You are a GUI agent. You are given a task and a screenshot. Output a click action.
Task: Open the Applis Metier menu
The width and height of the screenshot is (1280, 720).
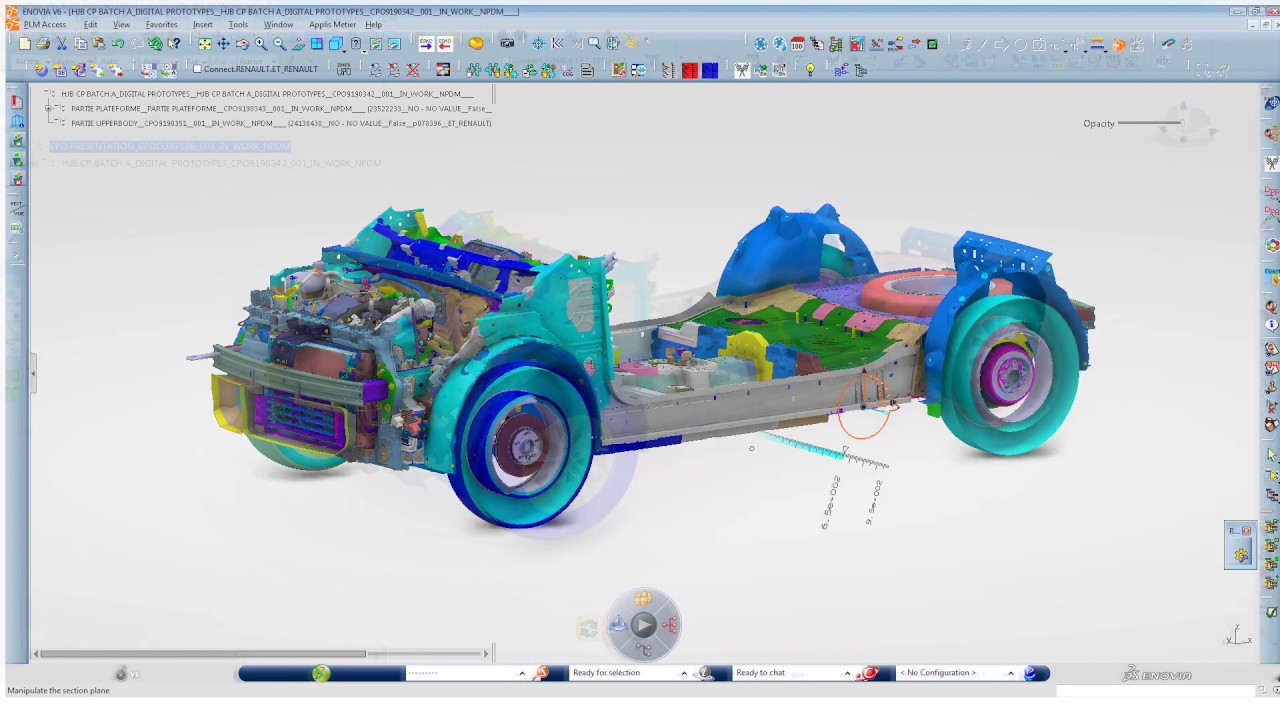(332, 24)
